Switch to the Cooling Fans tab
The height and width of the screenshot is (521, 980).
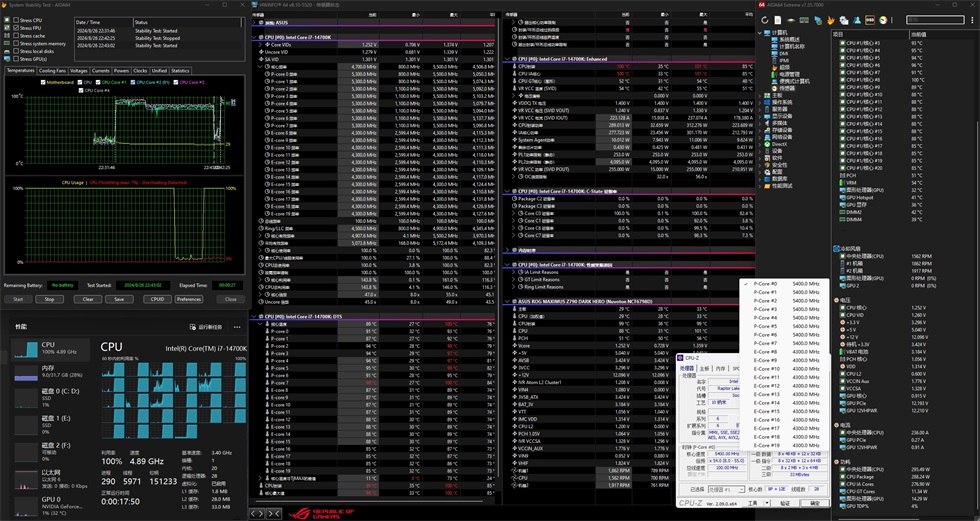click(x=52, y=71)
